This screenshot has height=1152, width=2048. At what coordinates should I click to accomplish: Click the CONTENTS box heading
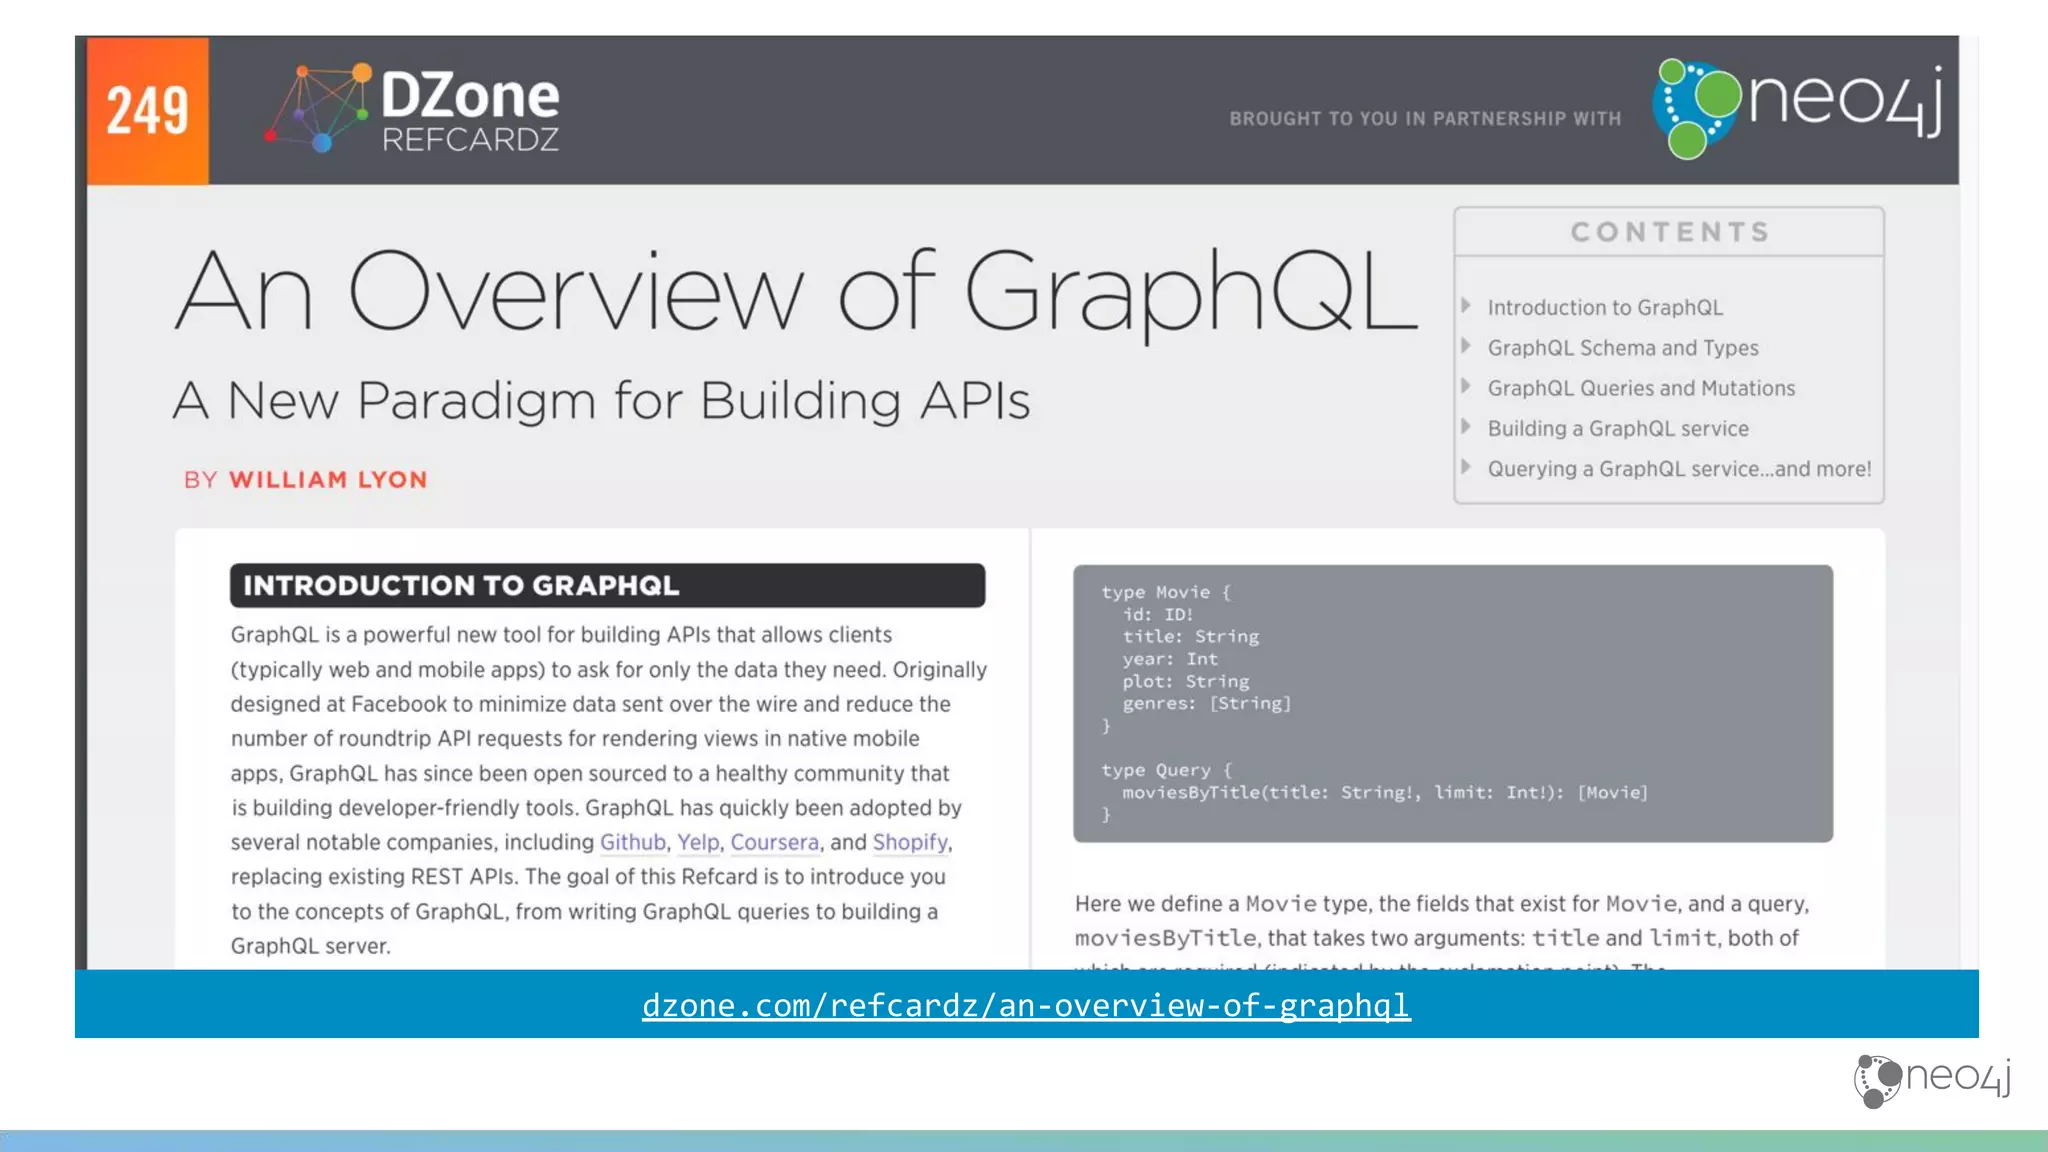point(1669,232)
